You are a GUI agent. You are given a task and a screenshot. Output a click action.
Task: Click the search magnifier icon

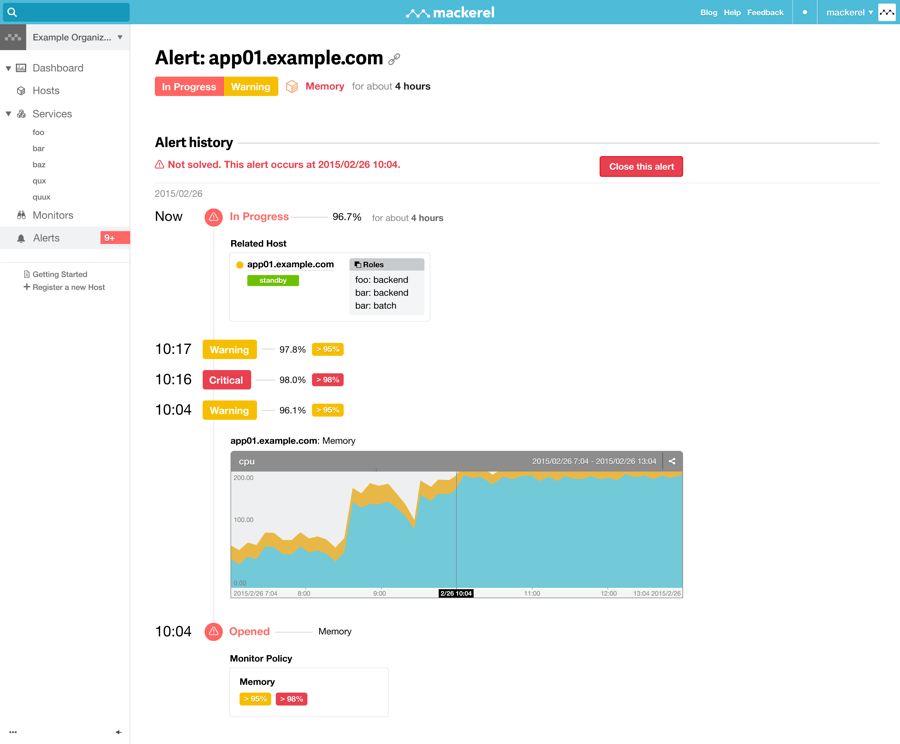click(x=13, y=12)
